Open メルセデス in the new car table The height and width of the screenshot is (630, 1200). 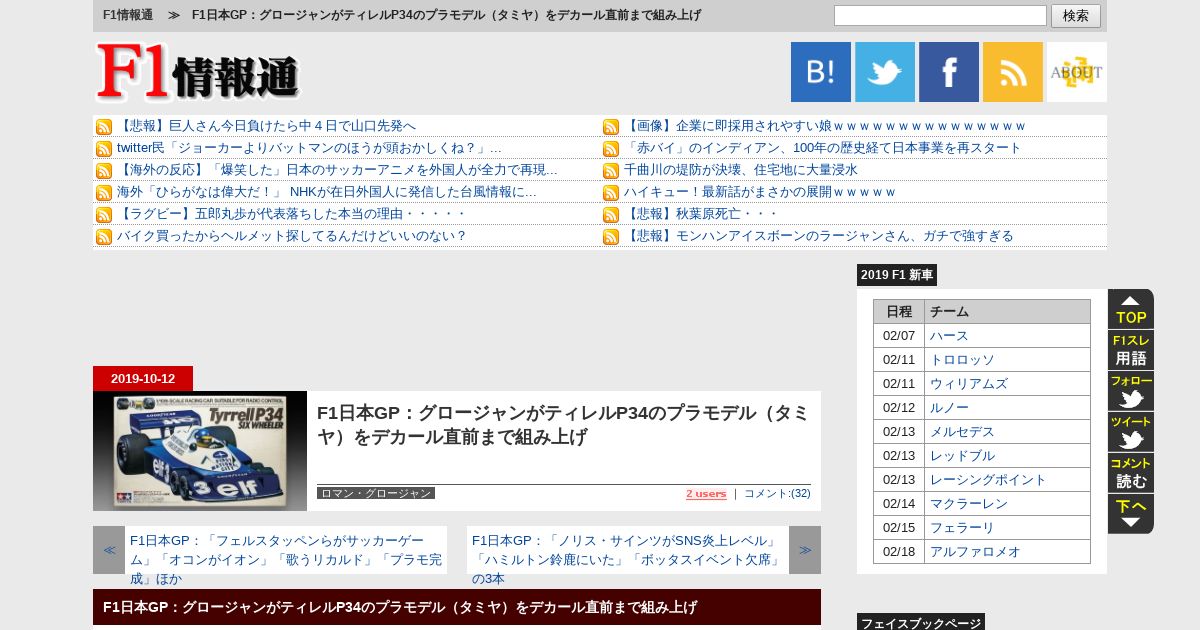(x=962, y=432)
